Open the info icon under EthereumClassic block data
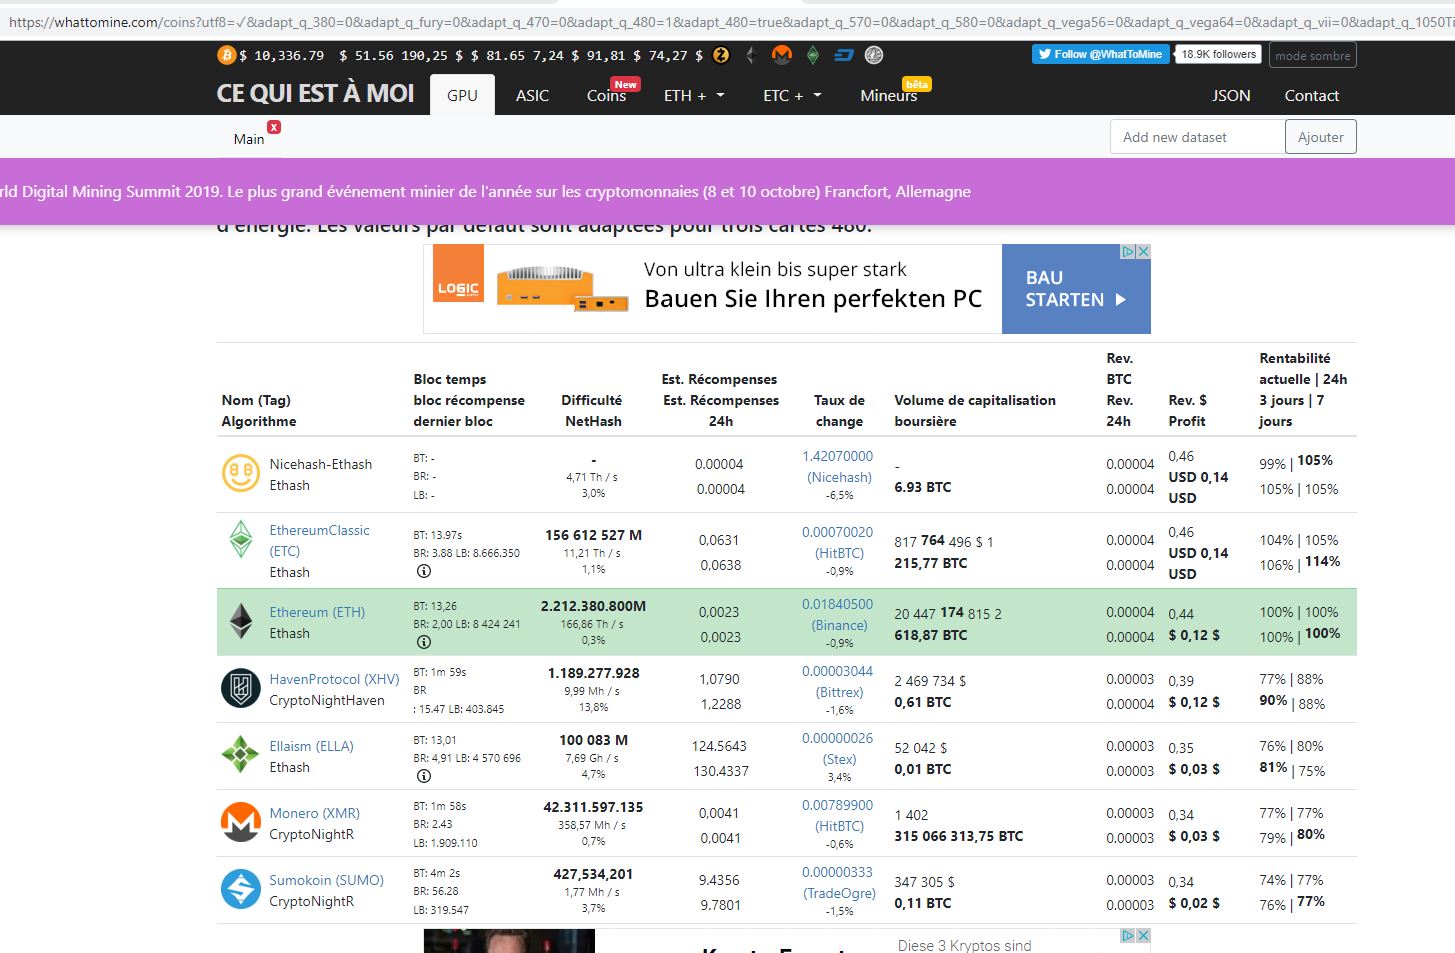Screen dimensions: 1455x953 (x=424, y=571)
